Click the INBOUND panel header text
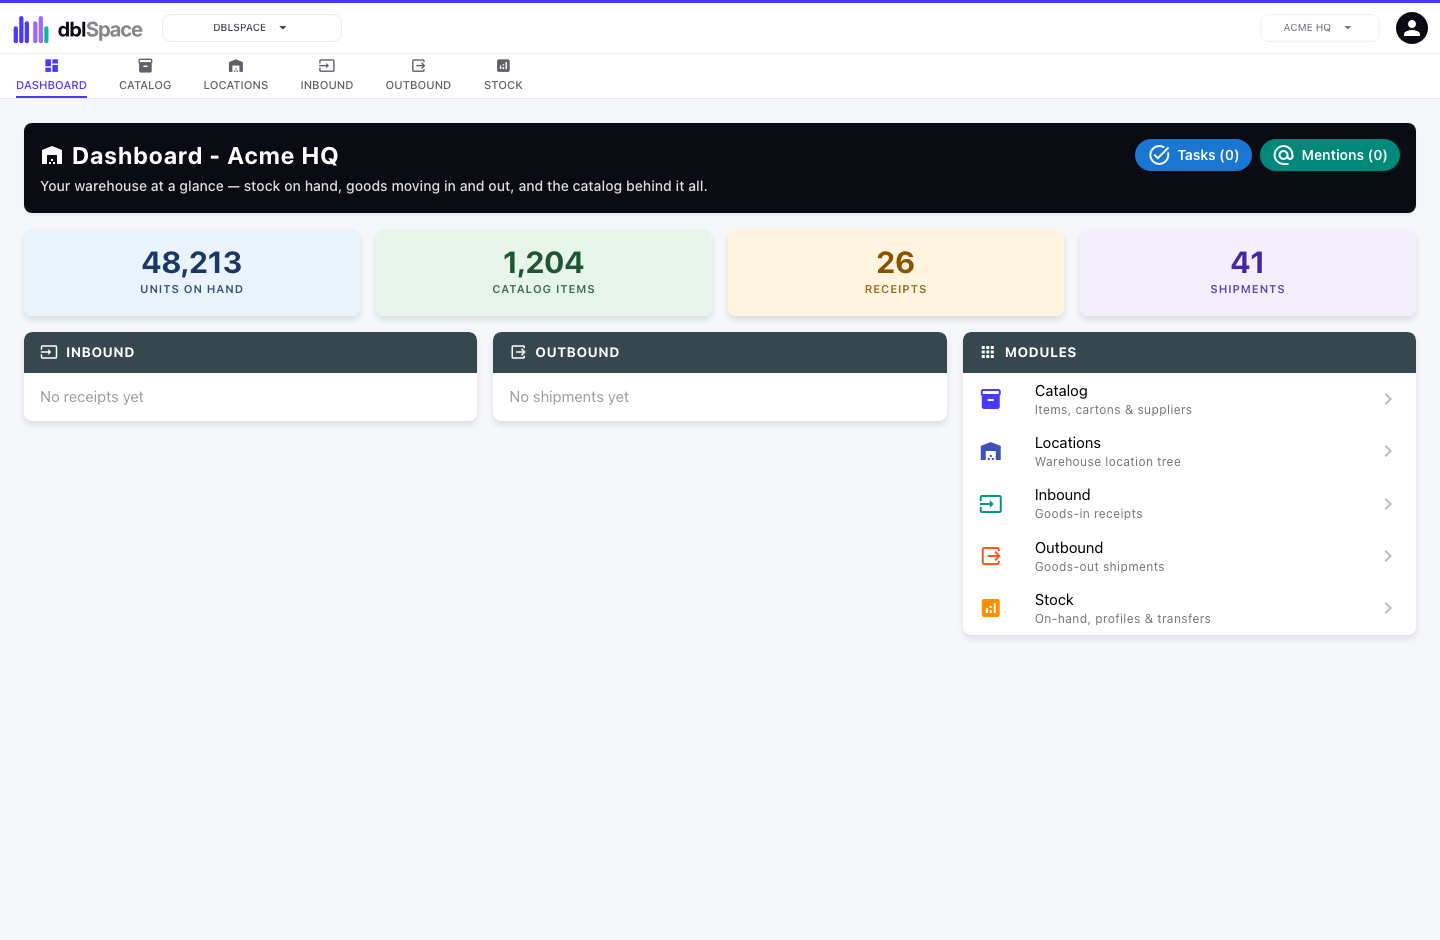This screenshot has width=1440, height=940. click(100, 352)
